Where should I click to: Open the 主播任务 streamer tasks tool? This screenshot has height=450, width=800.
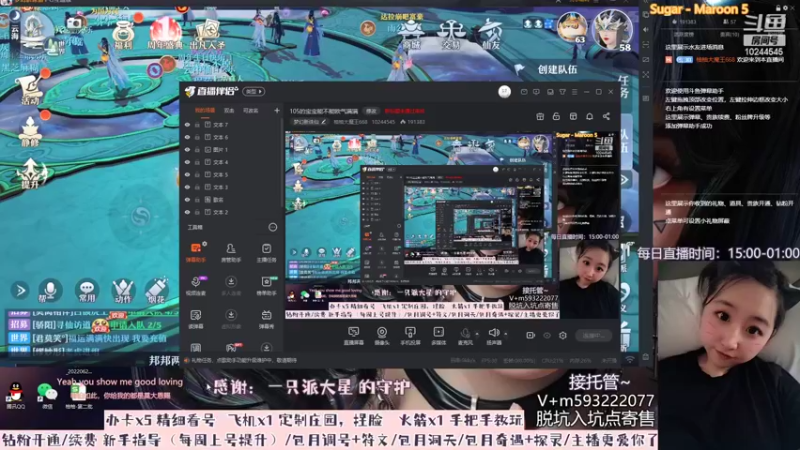(266, 252)
